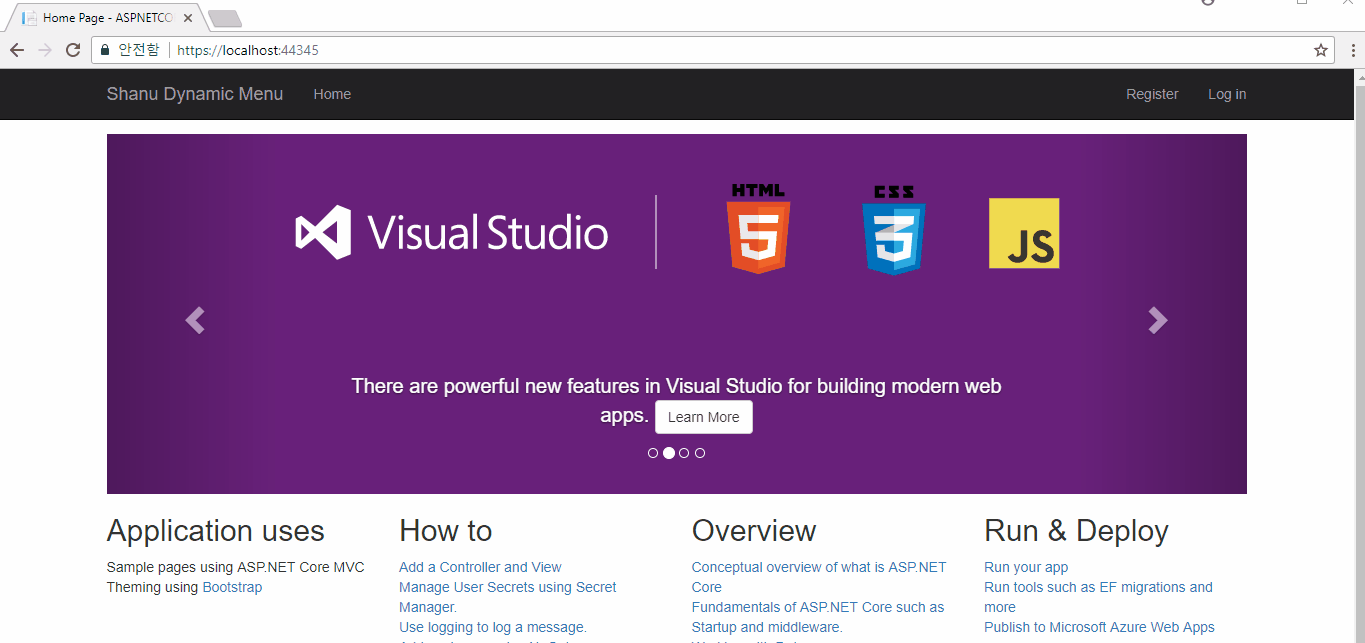
Task: Click the scrollbar up arrow
Action: [x=1358, y=76]
